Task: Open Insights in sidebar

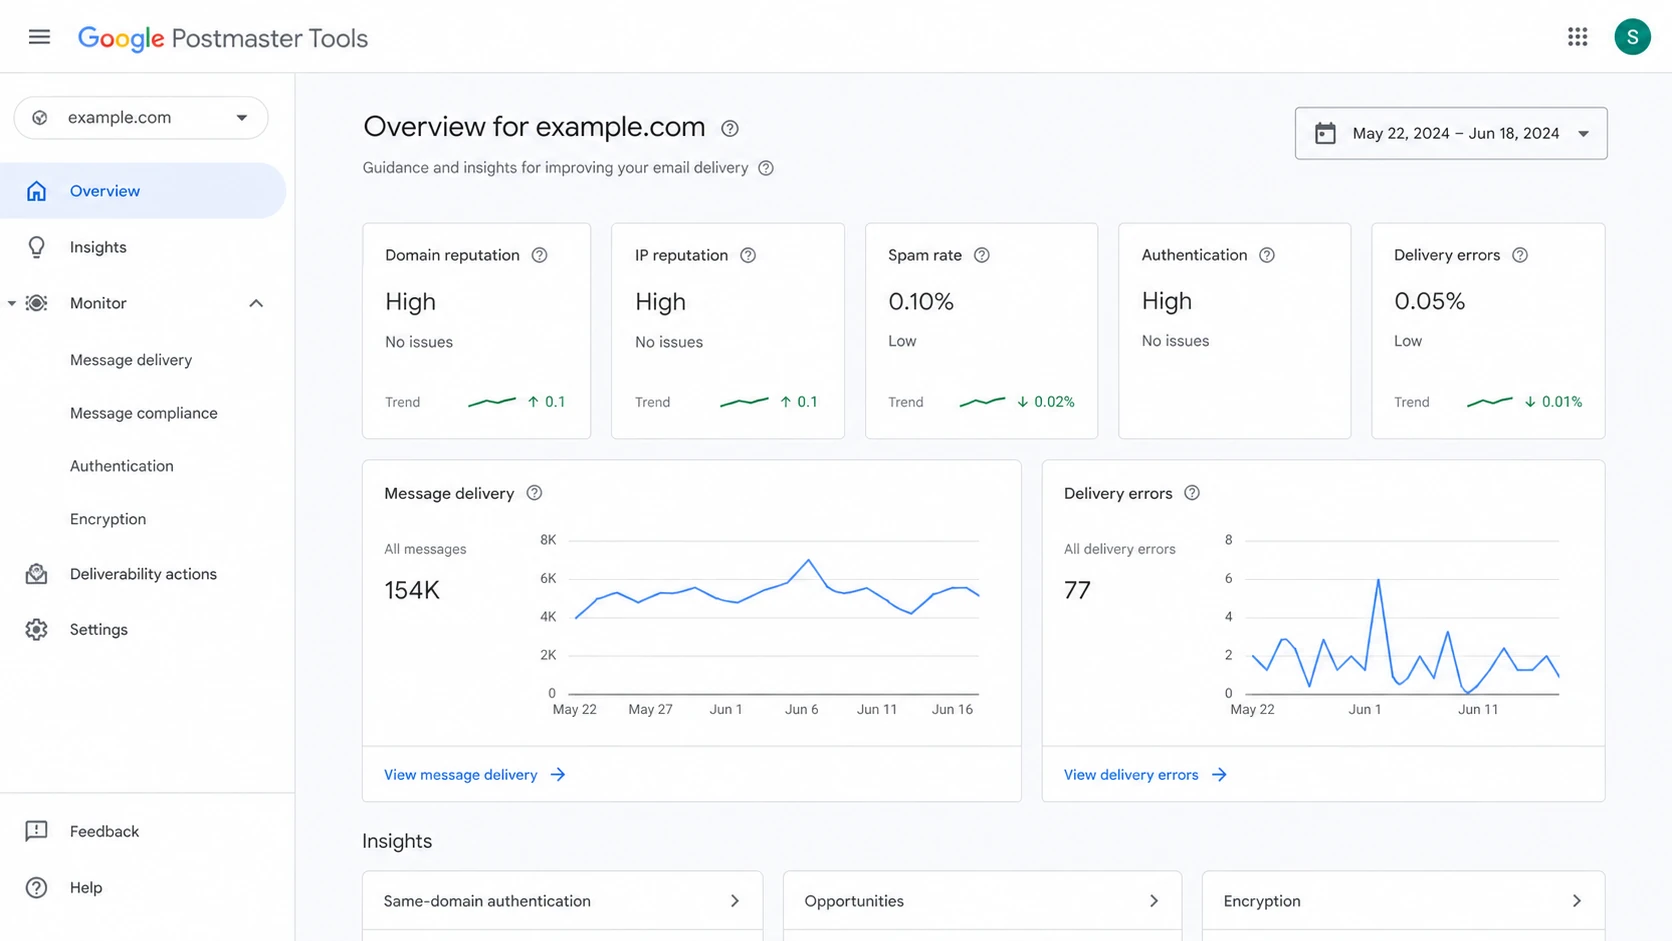Action: pyautogui.click(x=98, y=247)
